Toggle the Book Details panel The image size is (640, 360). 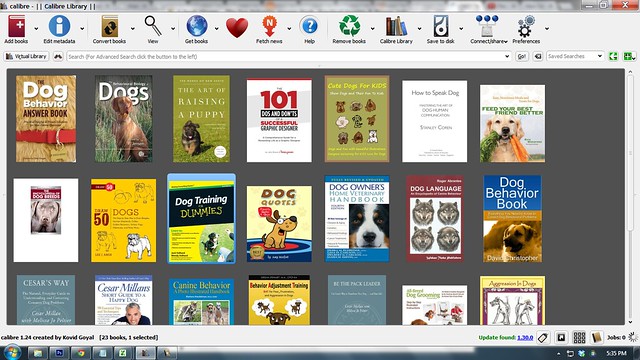pos(597,337)
